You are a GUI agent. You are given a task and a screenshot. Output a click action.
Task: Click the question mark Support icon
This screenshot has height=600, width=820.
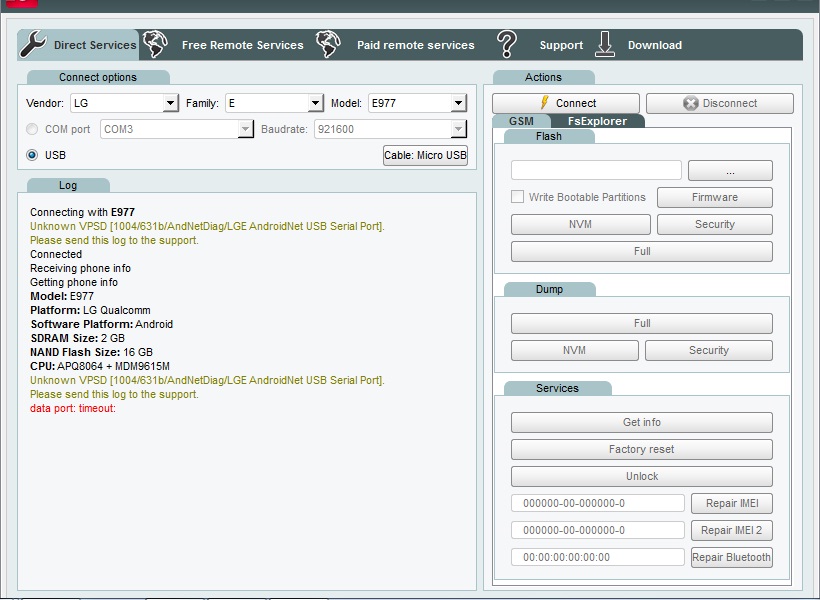pyautogui.click(x=507, y=44)
